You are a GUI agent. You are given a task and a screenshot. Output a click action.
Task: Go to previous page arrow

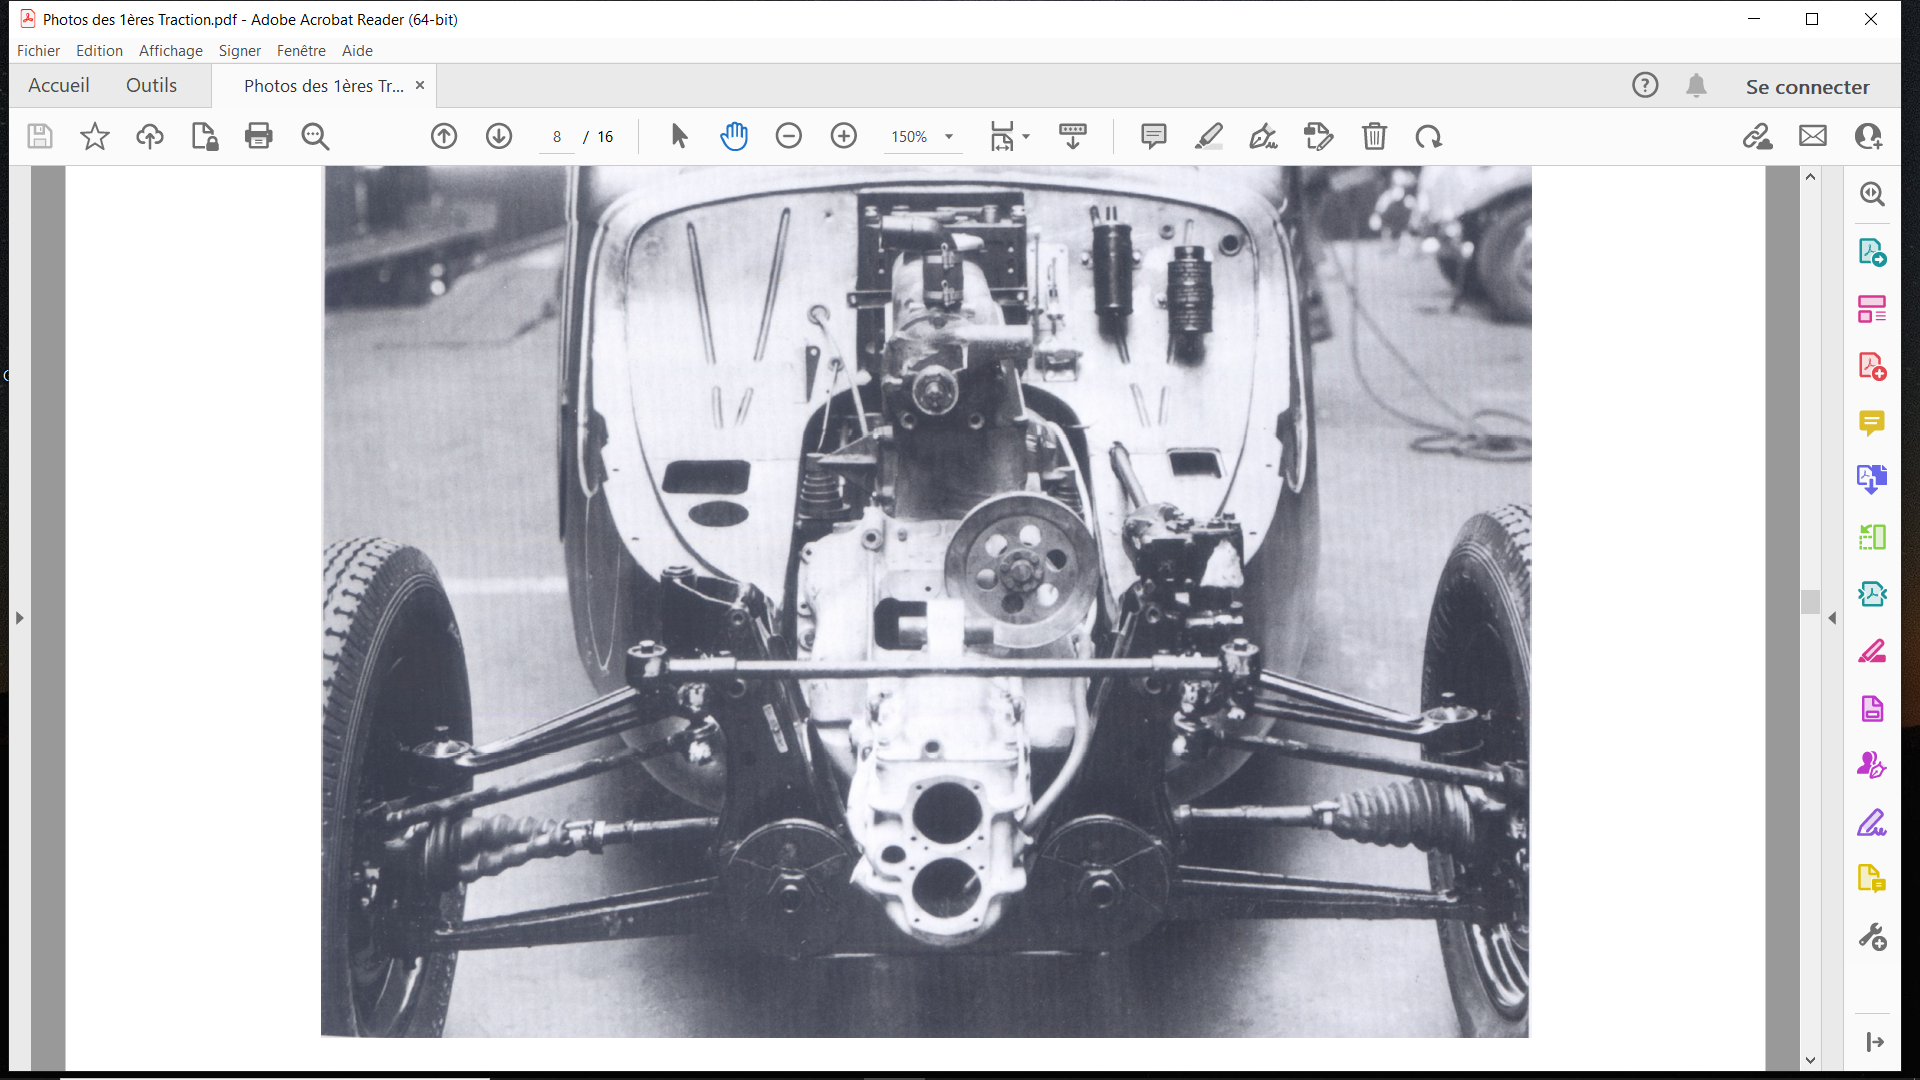click(444, 136)
